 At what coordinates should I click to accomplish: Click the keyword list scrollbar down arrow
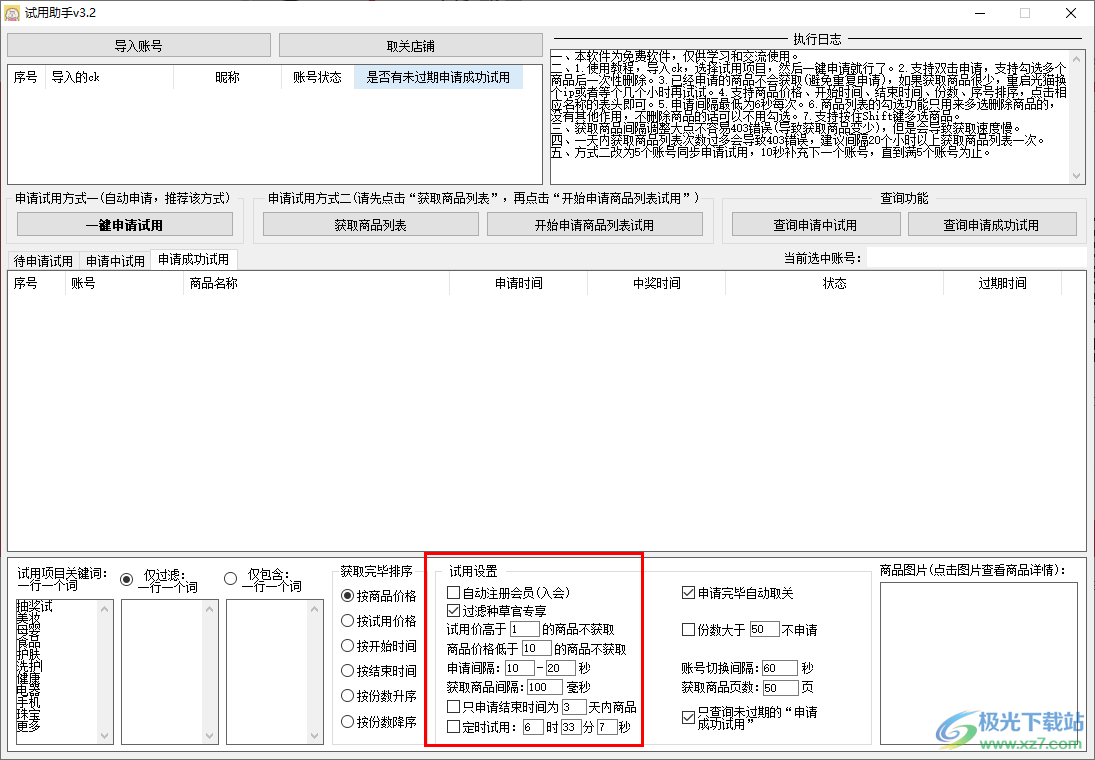(x=105, y=736)
